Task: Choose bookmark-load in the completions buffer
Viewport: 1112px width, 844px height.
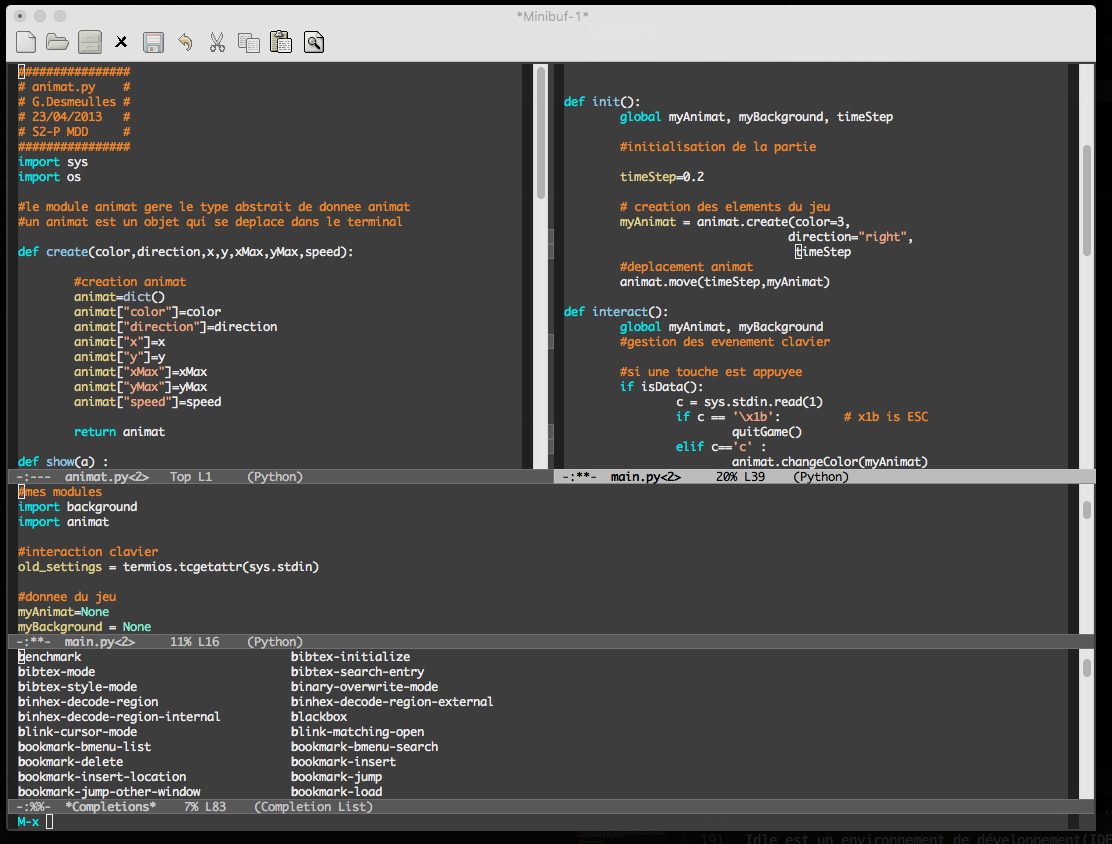Action: point(336,791)
